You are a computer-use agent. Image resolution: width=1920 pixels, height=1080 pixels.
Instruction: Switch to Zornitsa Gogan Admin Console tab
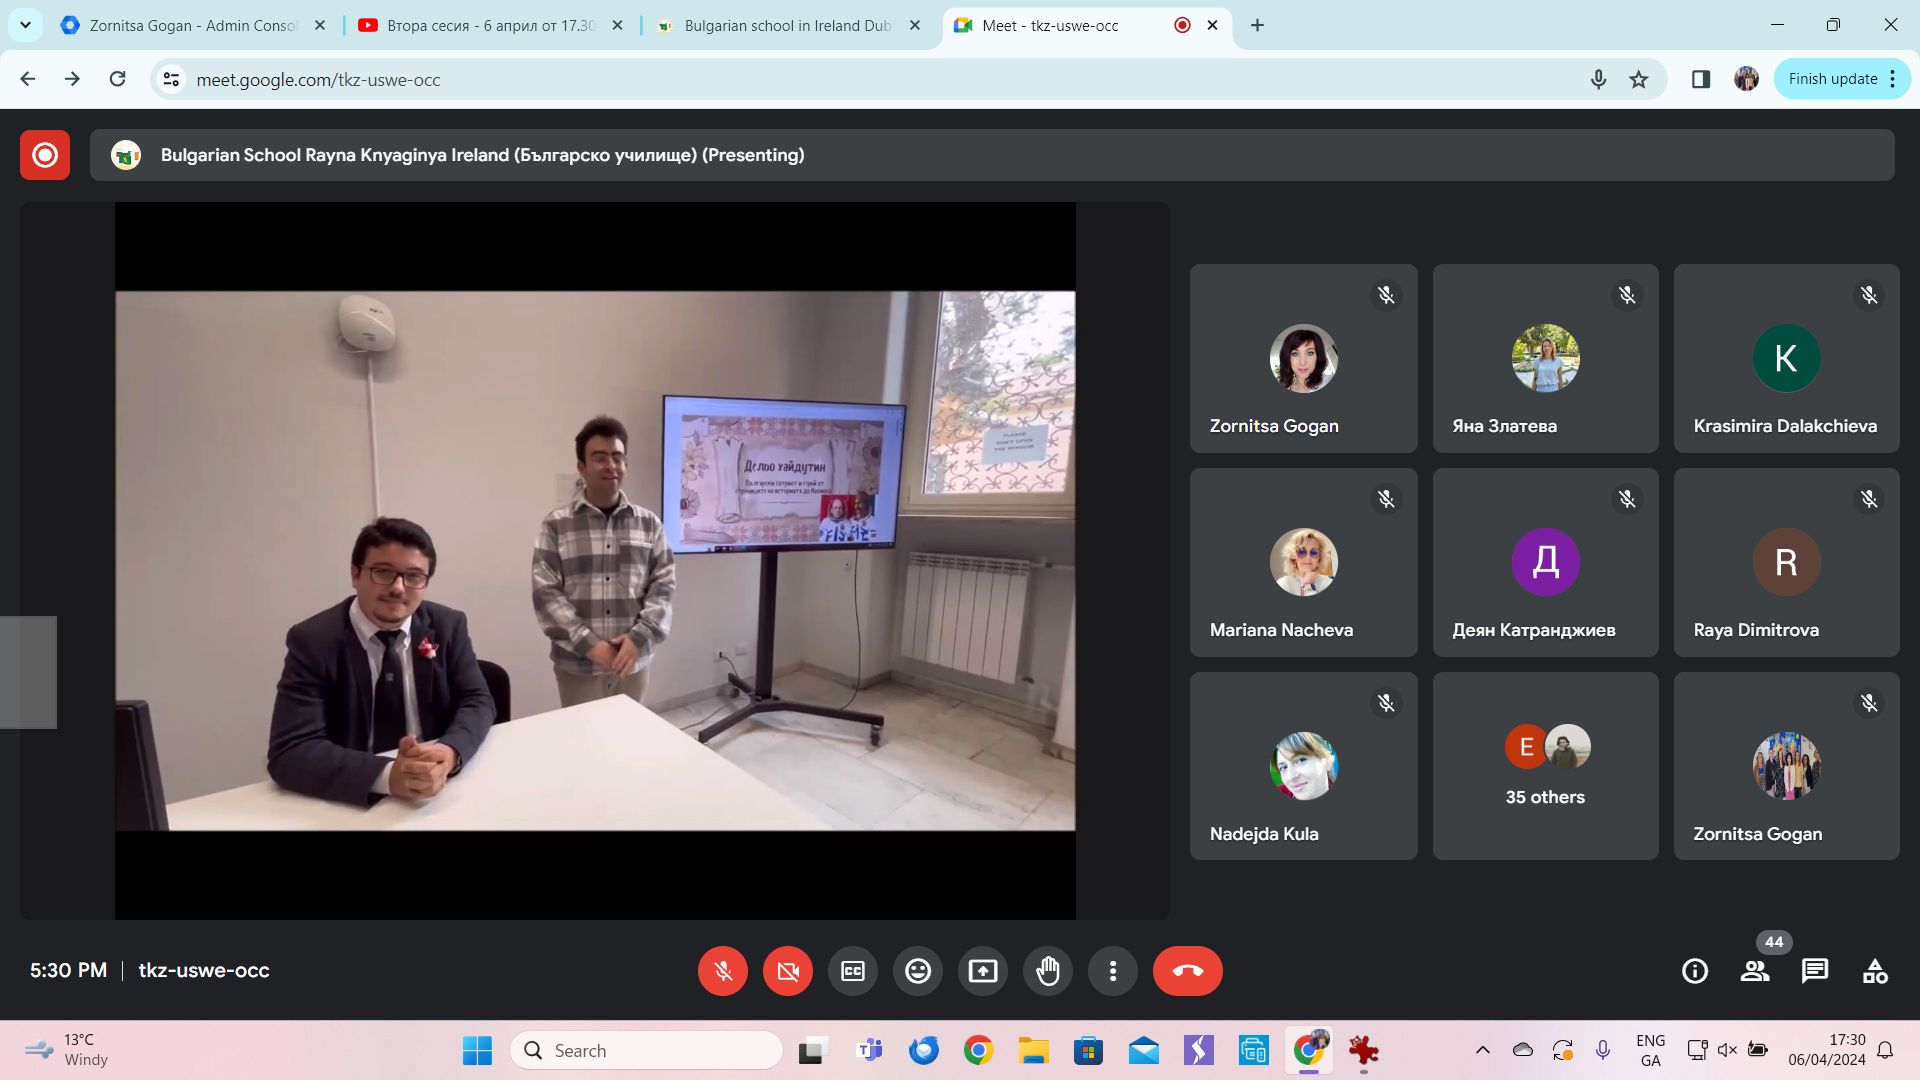[193, 25]
